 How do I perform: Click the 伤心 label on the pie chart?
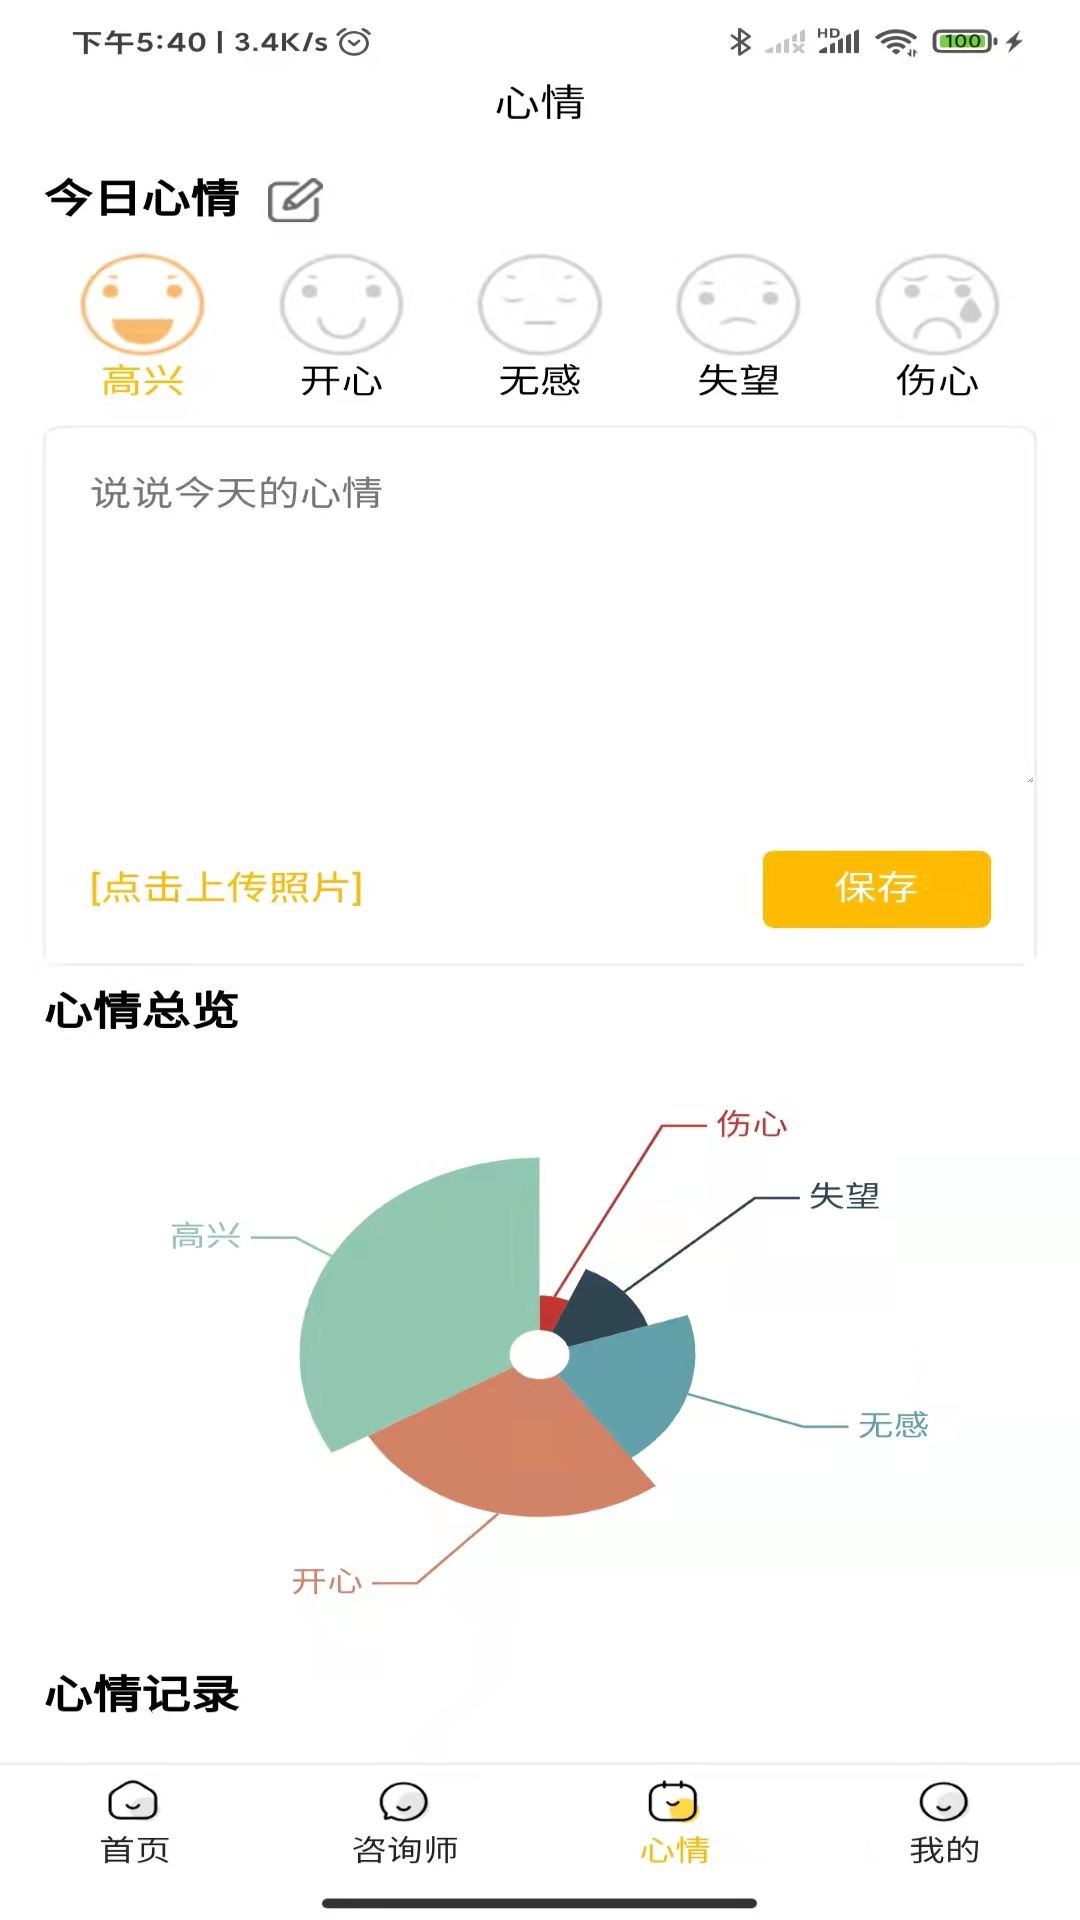click(x=751, y=1126)
